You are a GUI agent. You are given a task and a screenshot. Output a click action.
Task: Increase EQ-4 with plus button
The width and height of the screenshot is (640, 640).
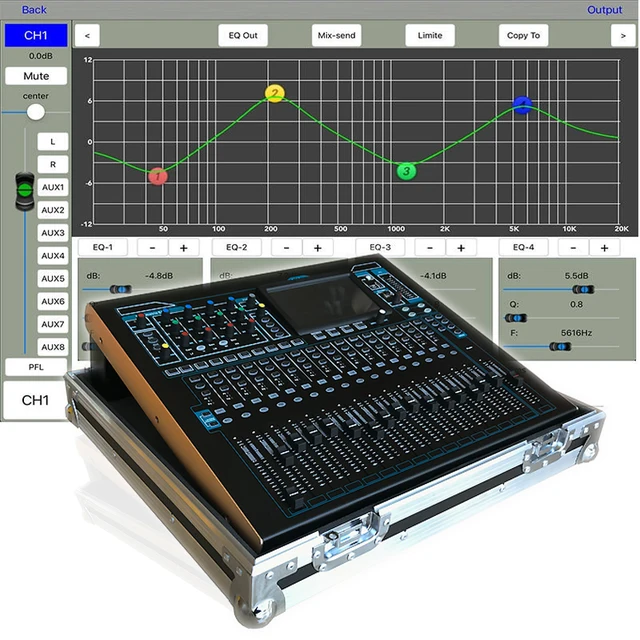pyautogui.click(x=604, y=248)
